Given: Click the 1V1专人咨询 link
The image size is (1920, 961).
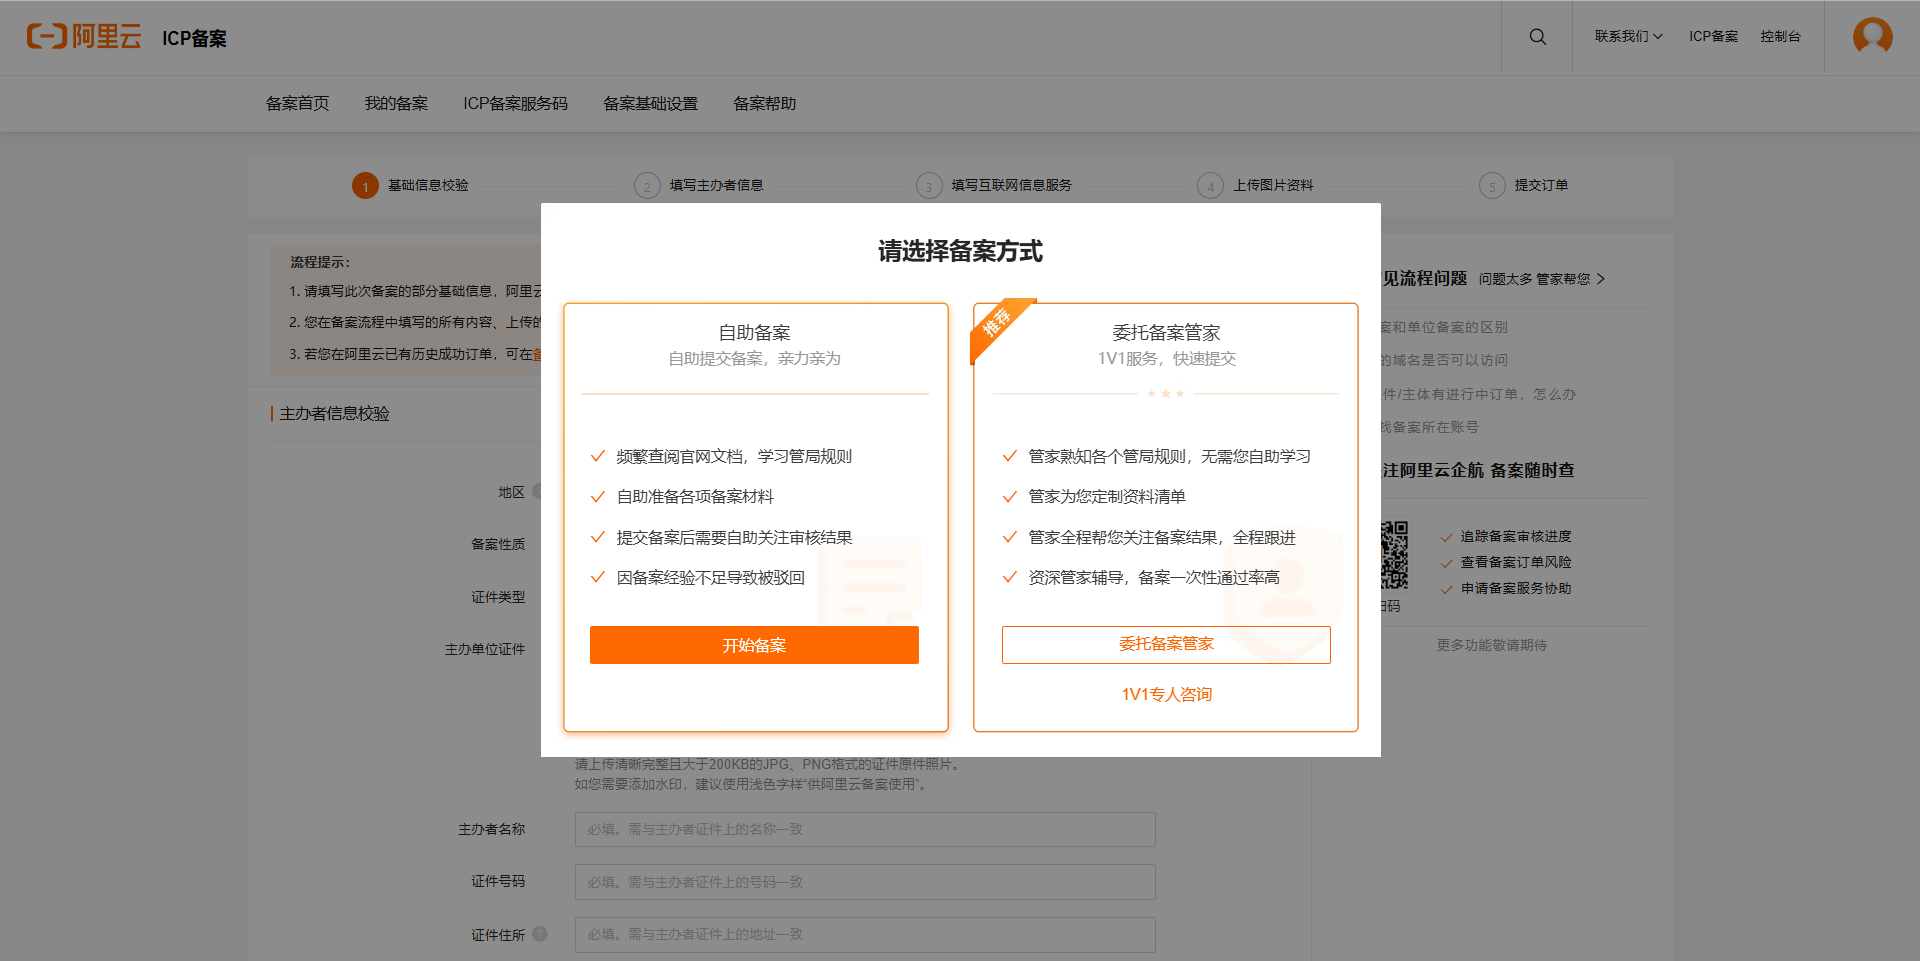Looking at the screenshot, I should click(x=1166, y=693).
